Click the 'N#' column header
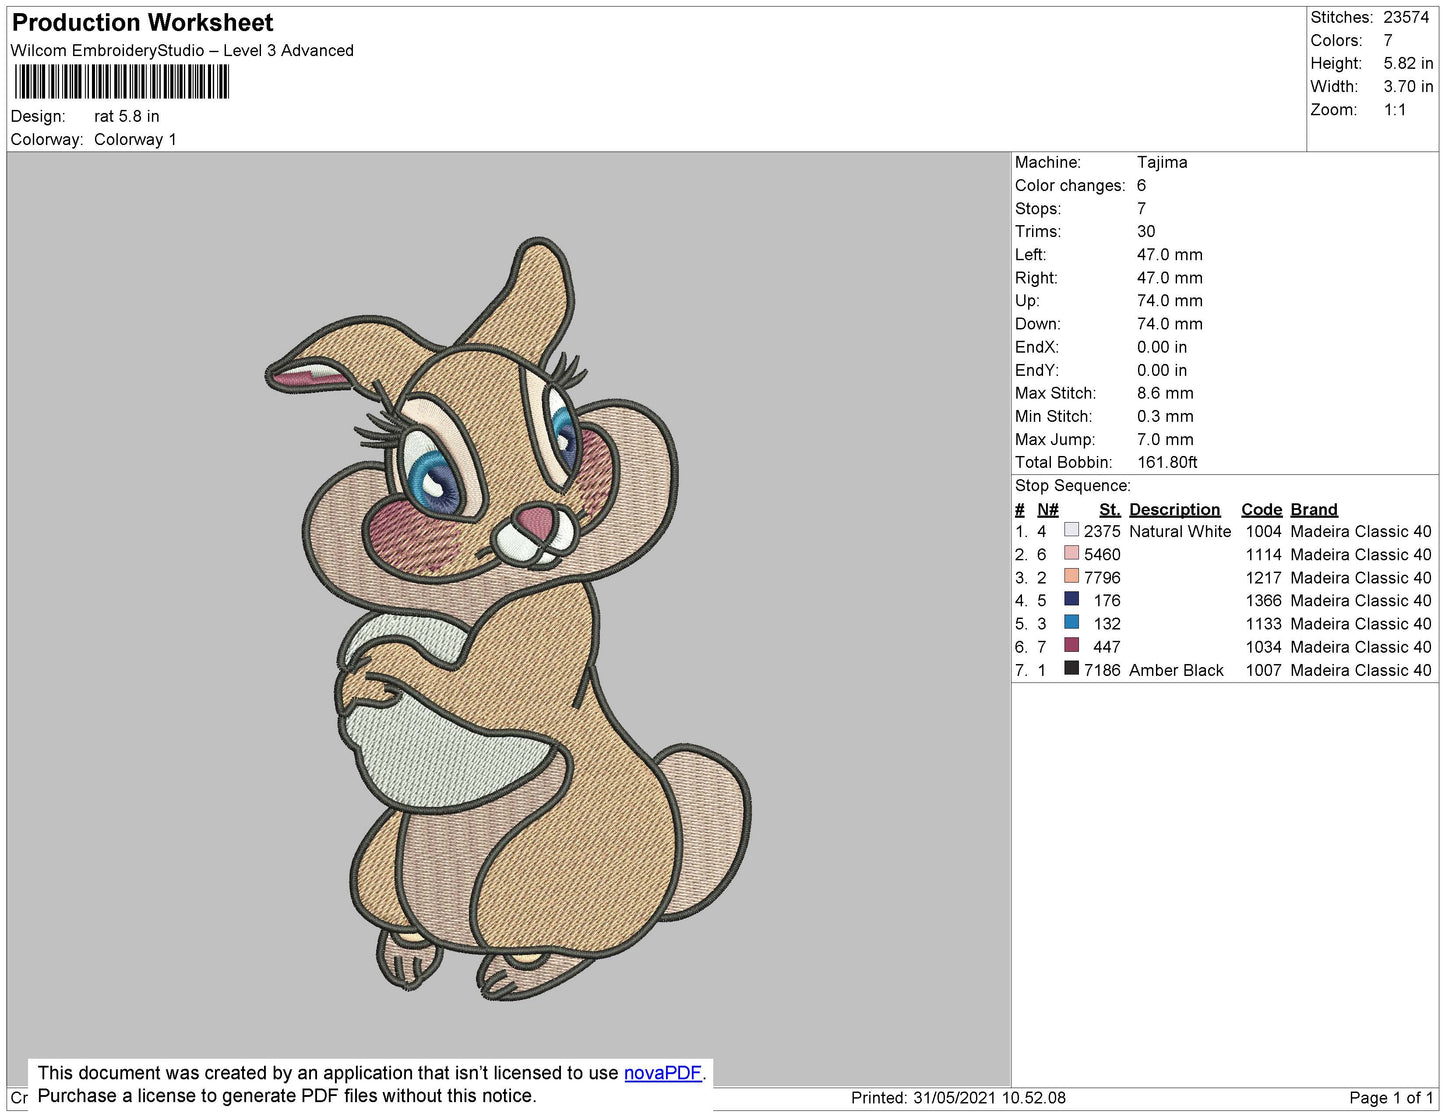Image resolution: width=1445 pixels, height=1117 pixels. pyautogui.click(x=1047, y=510)
